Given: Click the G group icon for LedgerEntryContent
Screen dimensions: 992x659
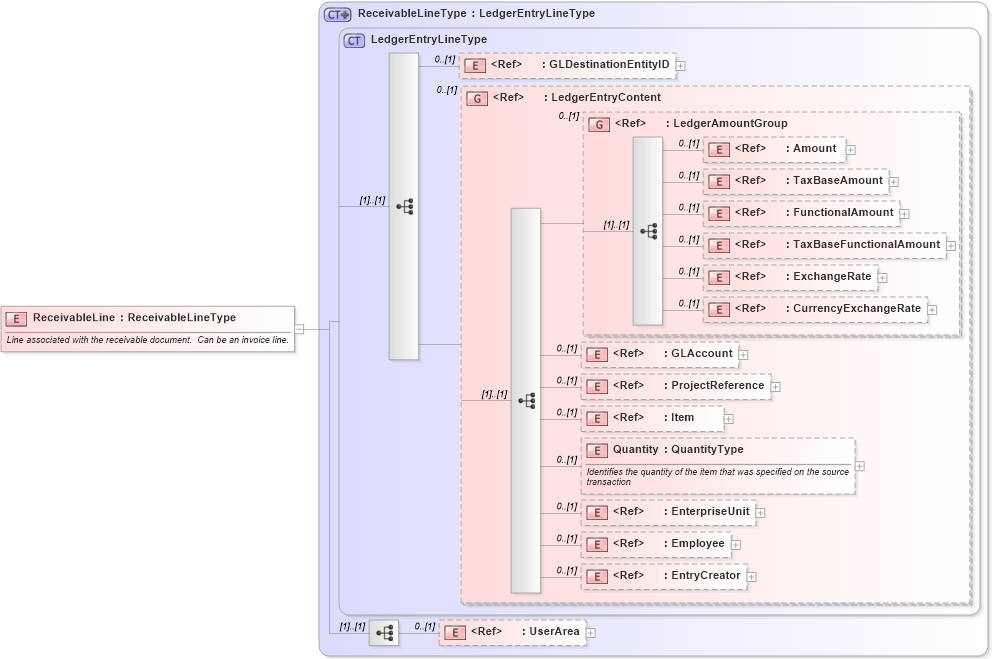Looking at the screenshot, I should [477, 98].
